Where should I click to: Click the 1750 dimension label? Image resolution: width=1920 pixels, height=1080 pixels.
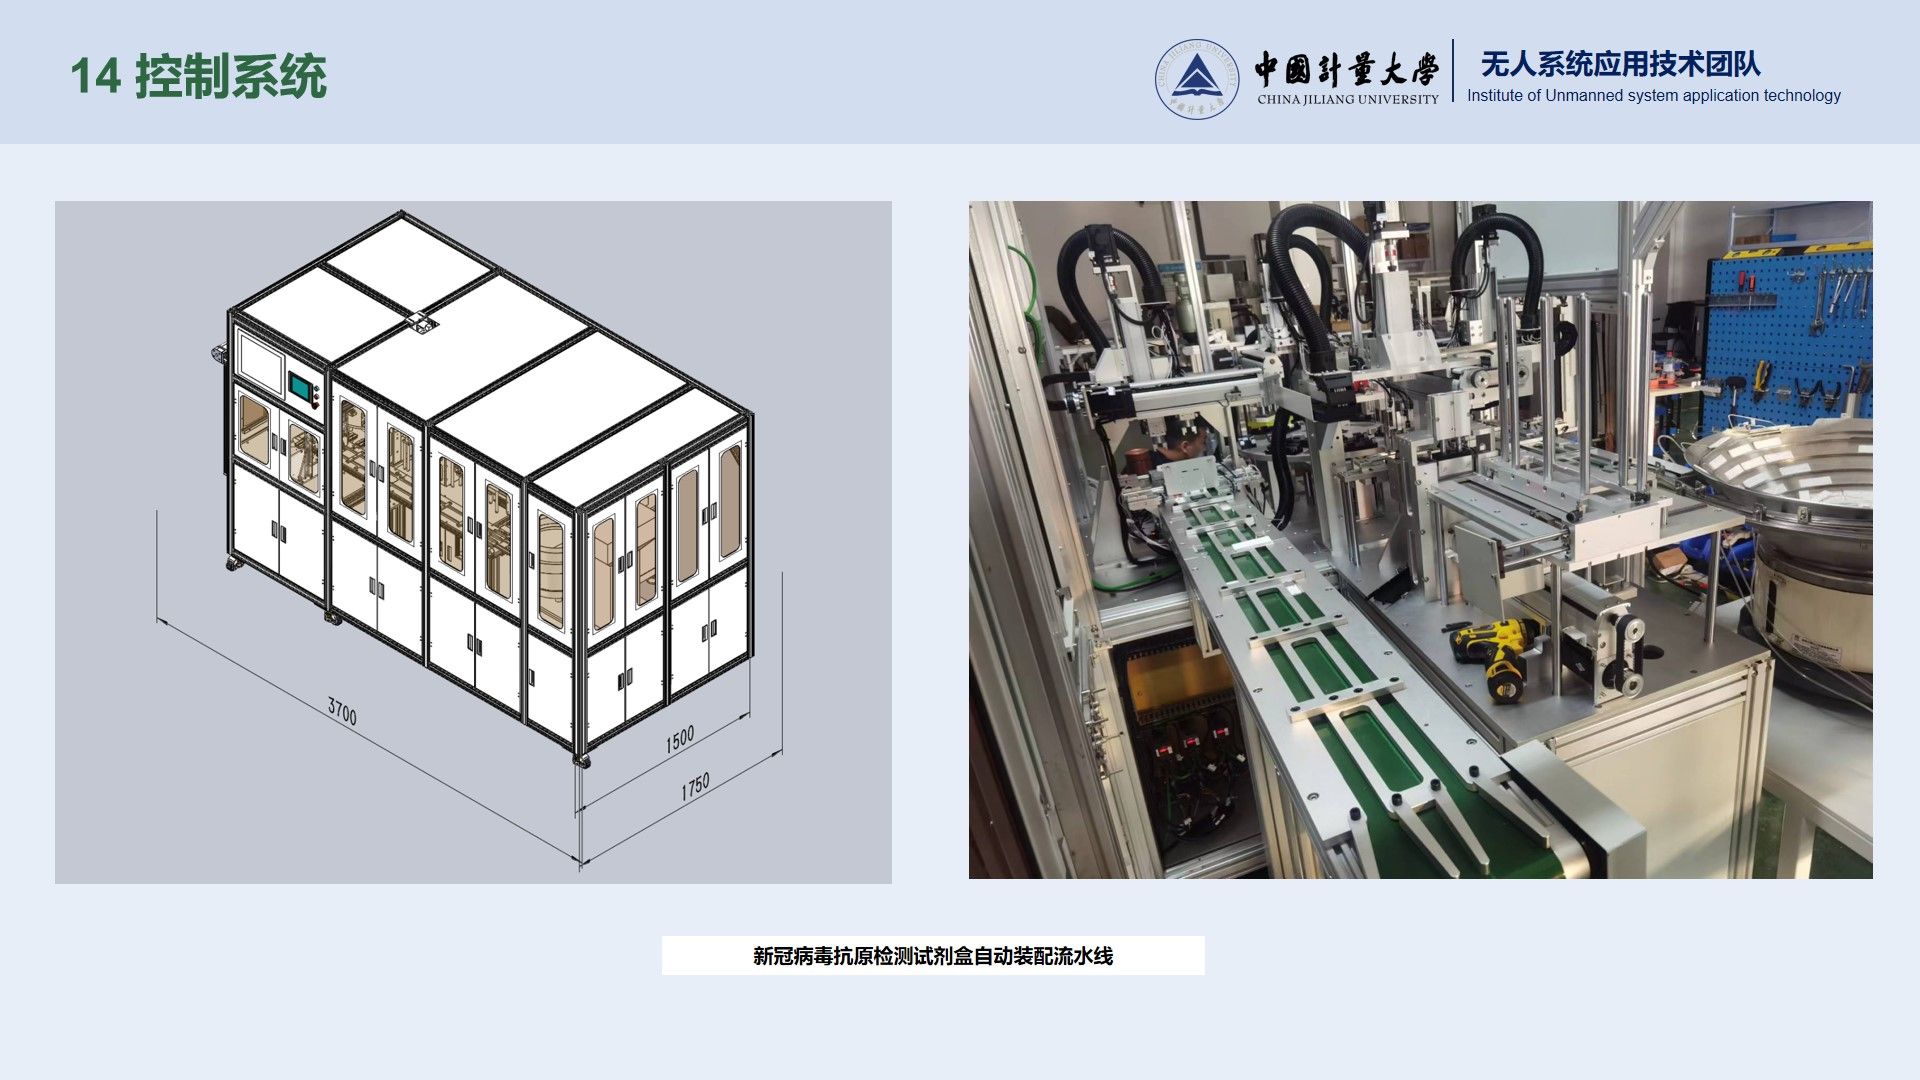pos(695,786)
